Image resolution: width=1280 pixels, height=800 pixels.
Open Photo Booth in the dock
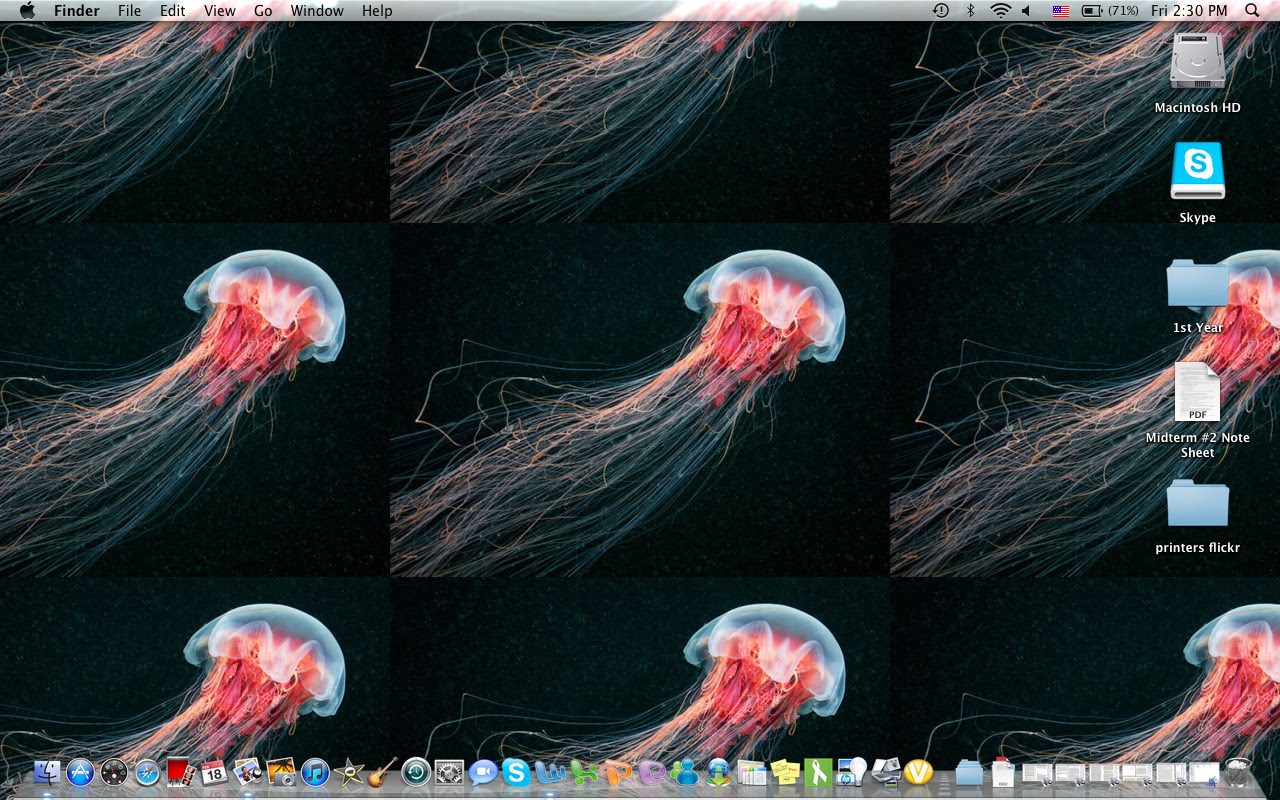click(180, 772)
